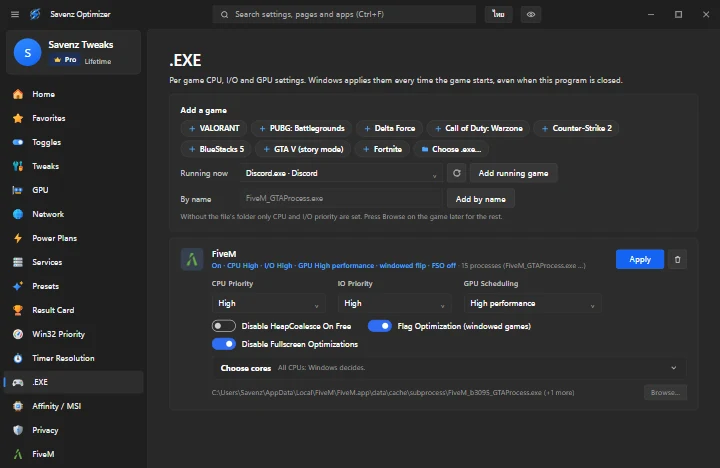Screen dimensions: 720x468
Task: Toggle the eye visibility button in header
Action: (531, 14)
